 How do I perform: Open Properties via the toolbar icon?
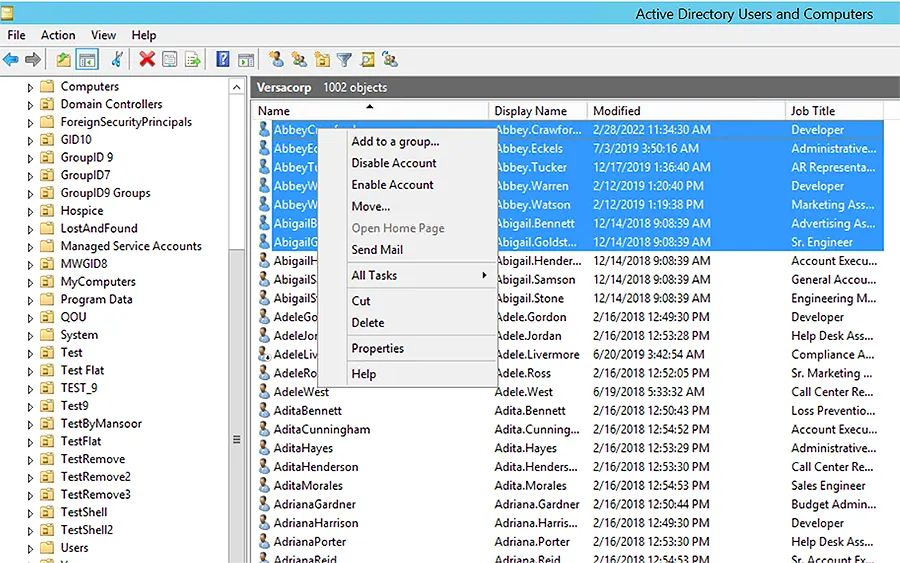pyautogui.click(x=170, y=59)
